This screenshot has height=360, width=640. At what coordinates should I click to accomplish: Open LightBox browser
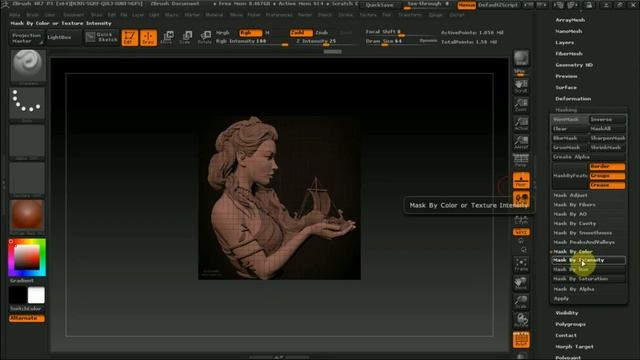coord(64,38)
